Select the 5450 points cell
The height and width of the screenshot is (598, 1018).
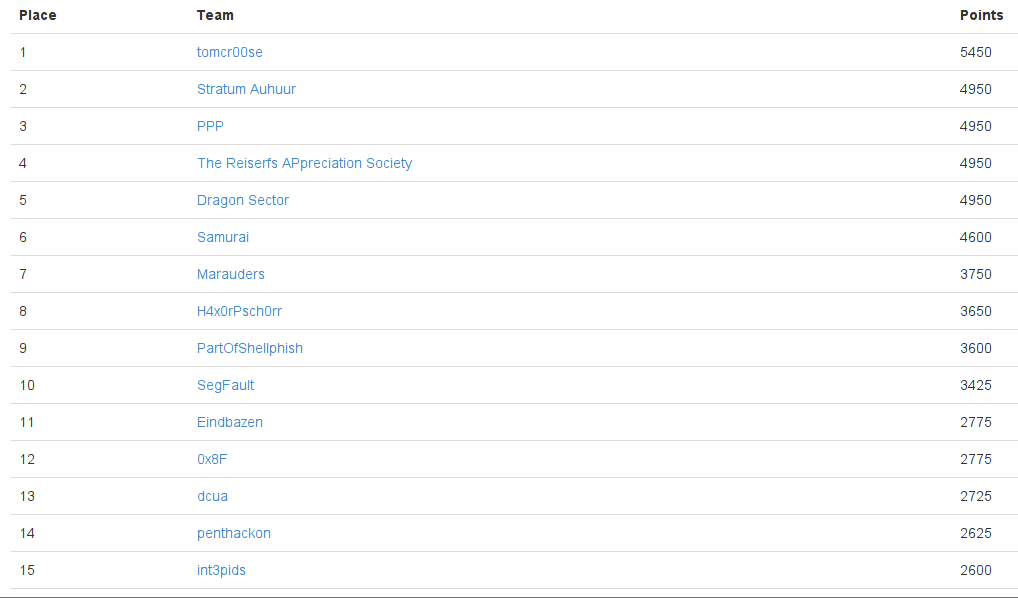(x=976, y=52)
